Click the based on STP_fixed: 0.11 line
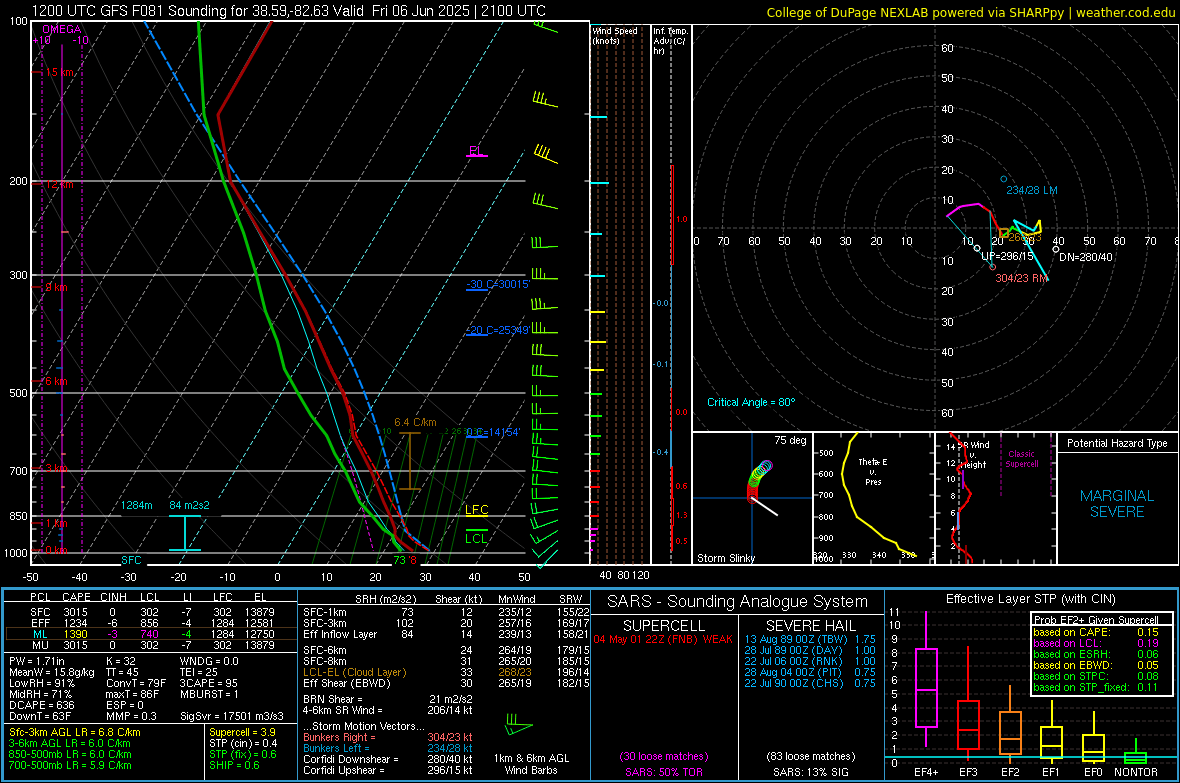The width and height of the screenshot is (1180, 783). tap(1096, 687)
